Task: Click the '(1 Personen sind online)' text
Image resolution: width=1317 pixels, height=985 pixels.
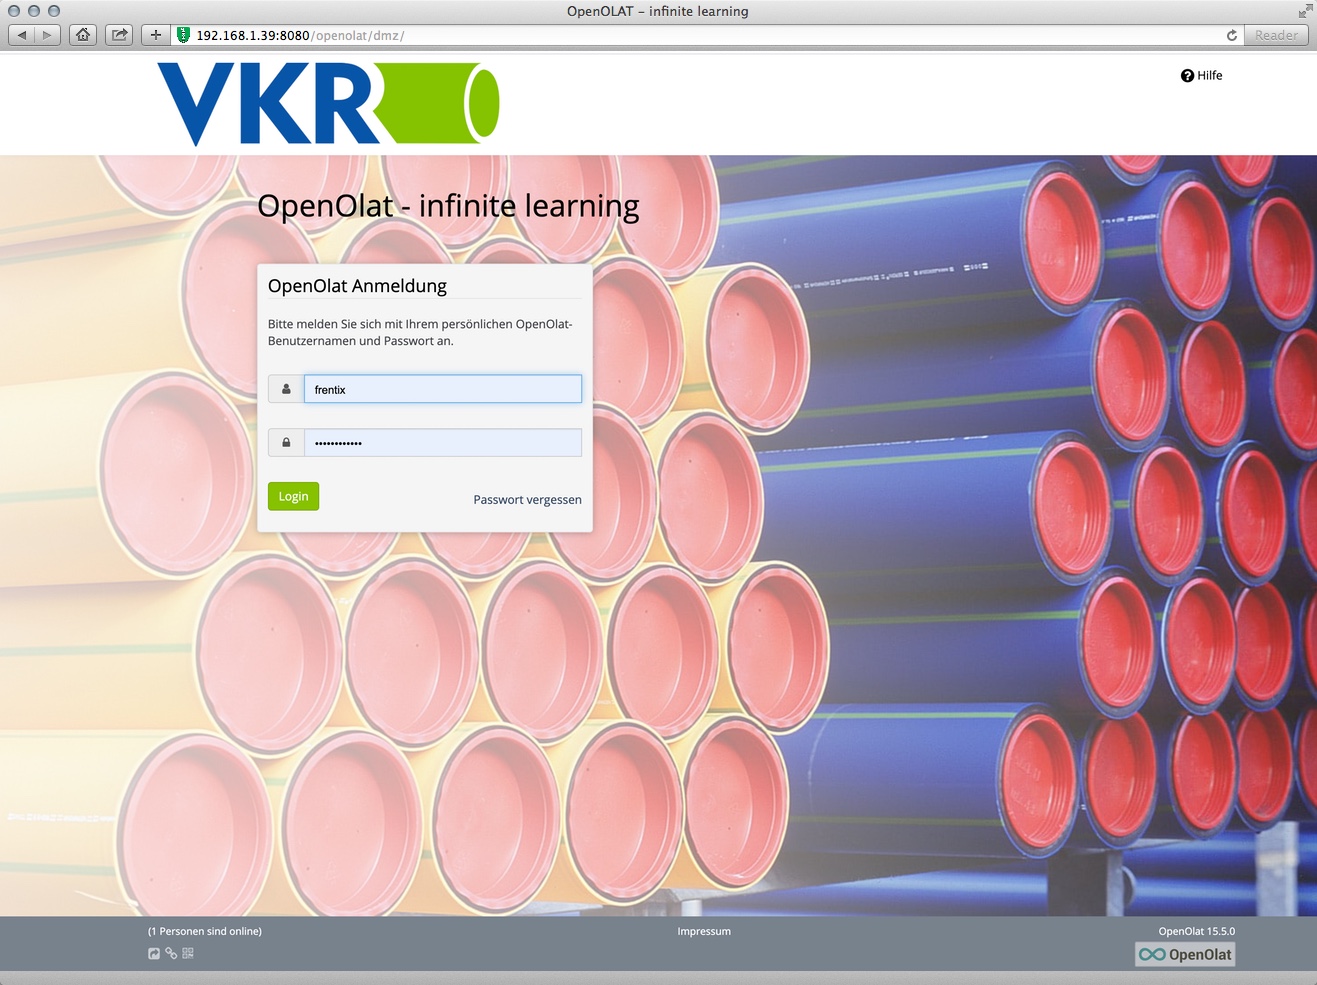Action: click(205, 931)
